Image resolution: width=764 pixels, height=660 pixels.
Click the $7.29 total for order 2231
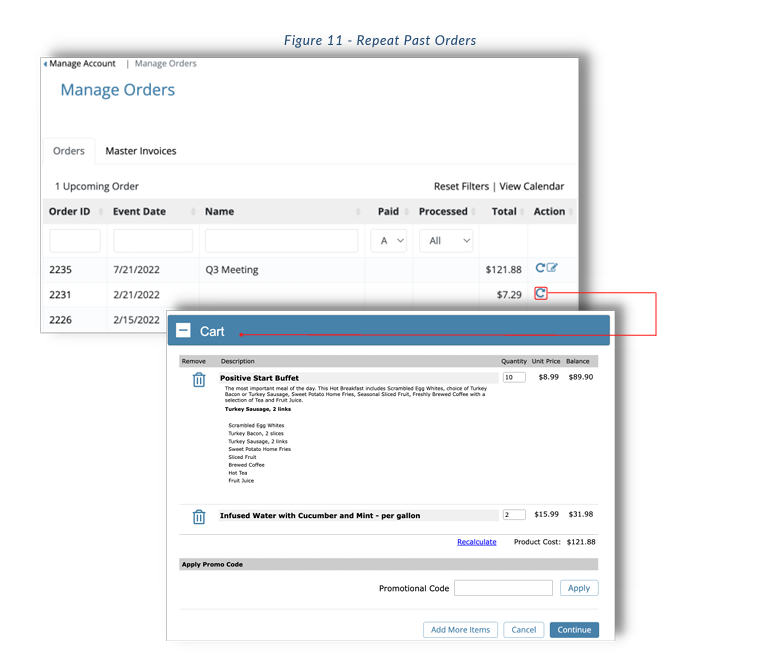tap(509, 295)
